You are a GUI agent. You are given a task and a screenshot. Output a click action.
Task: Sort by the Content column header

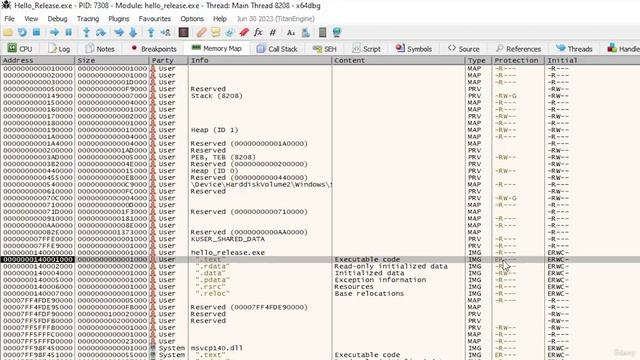pyautogui.click(x=398, y=60)
